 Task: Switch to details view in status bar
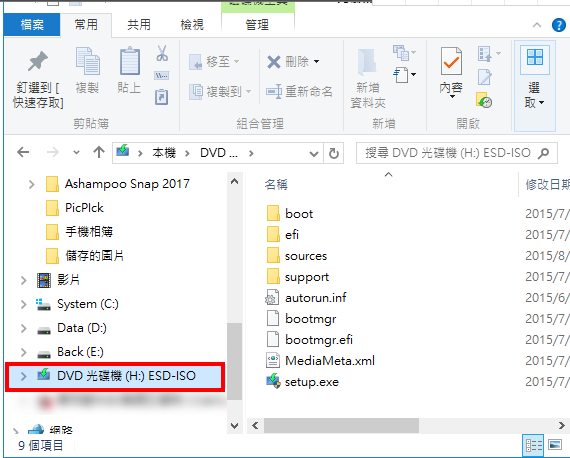coord(534,445)
